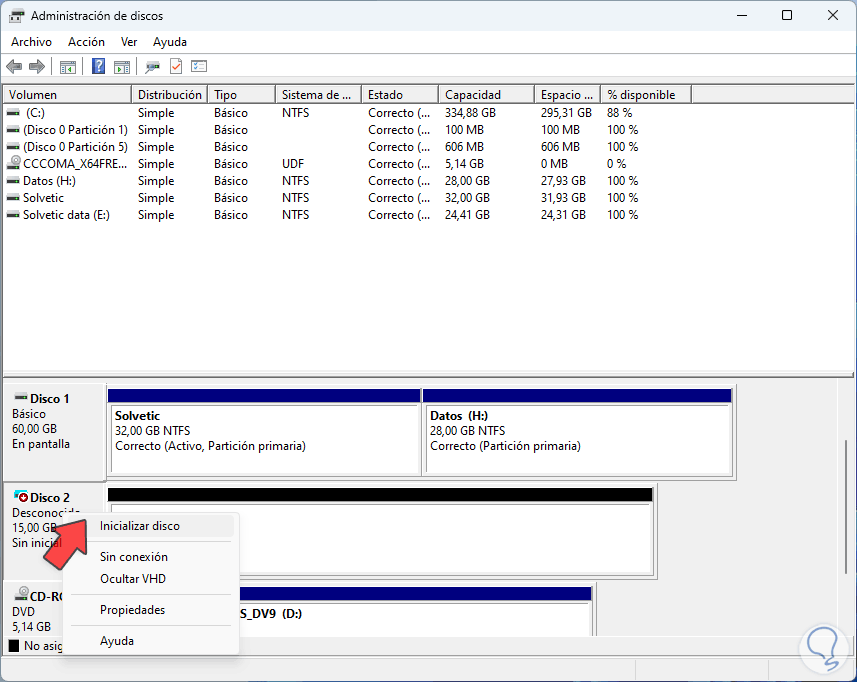
Task: Sort by the % disponible column header
Action: 646,95
